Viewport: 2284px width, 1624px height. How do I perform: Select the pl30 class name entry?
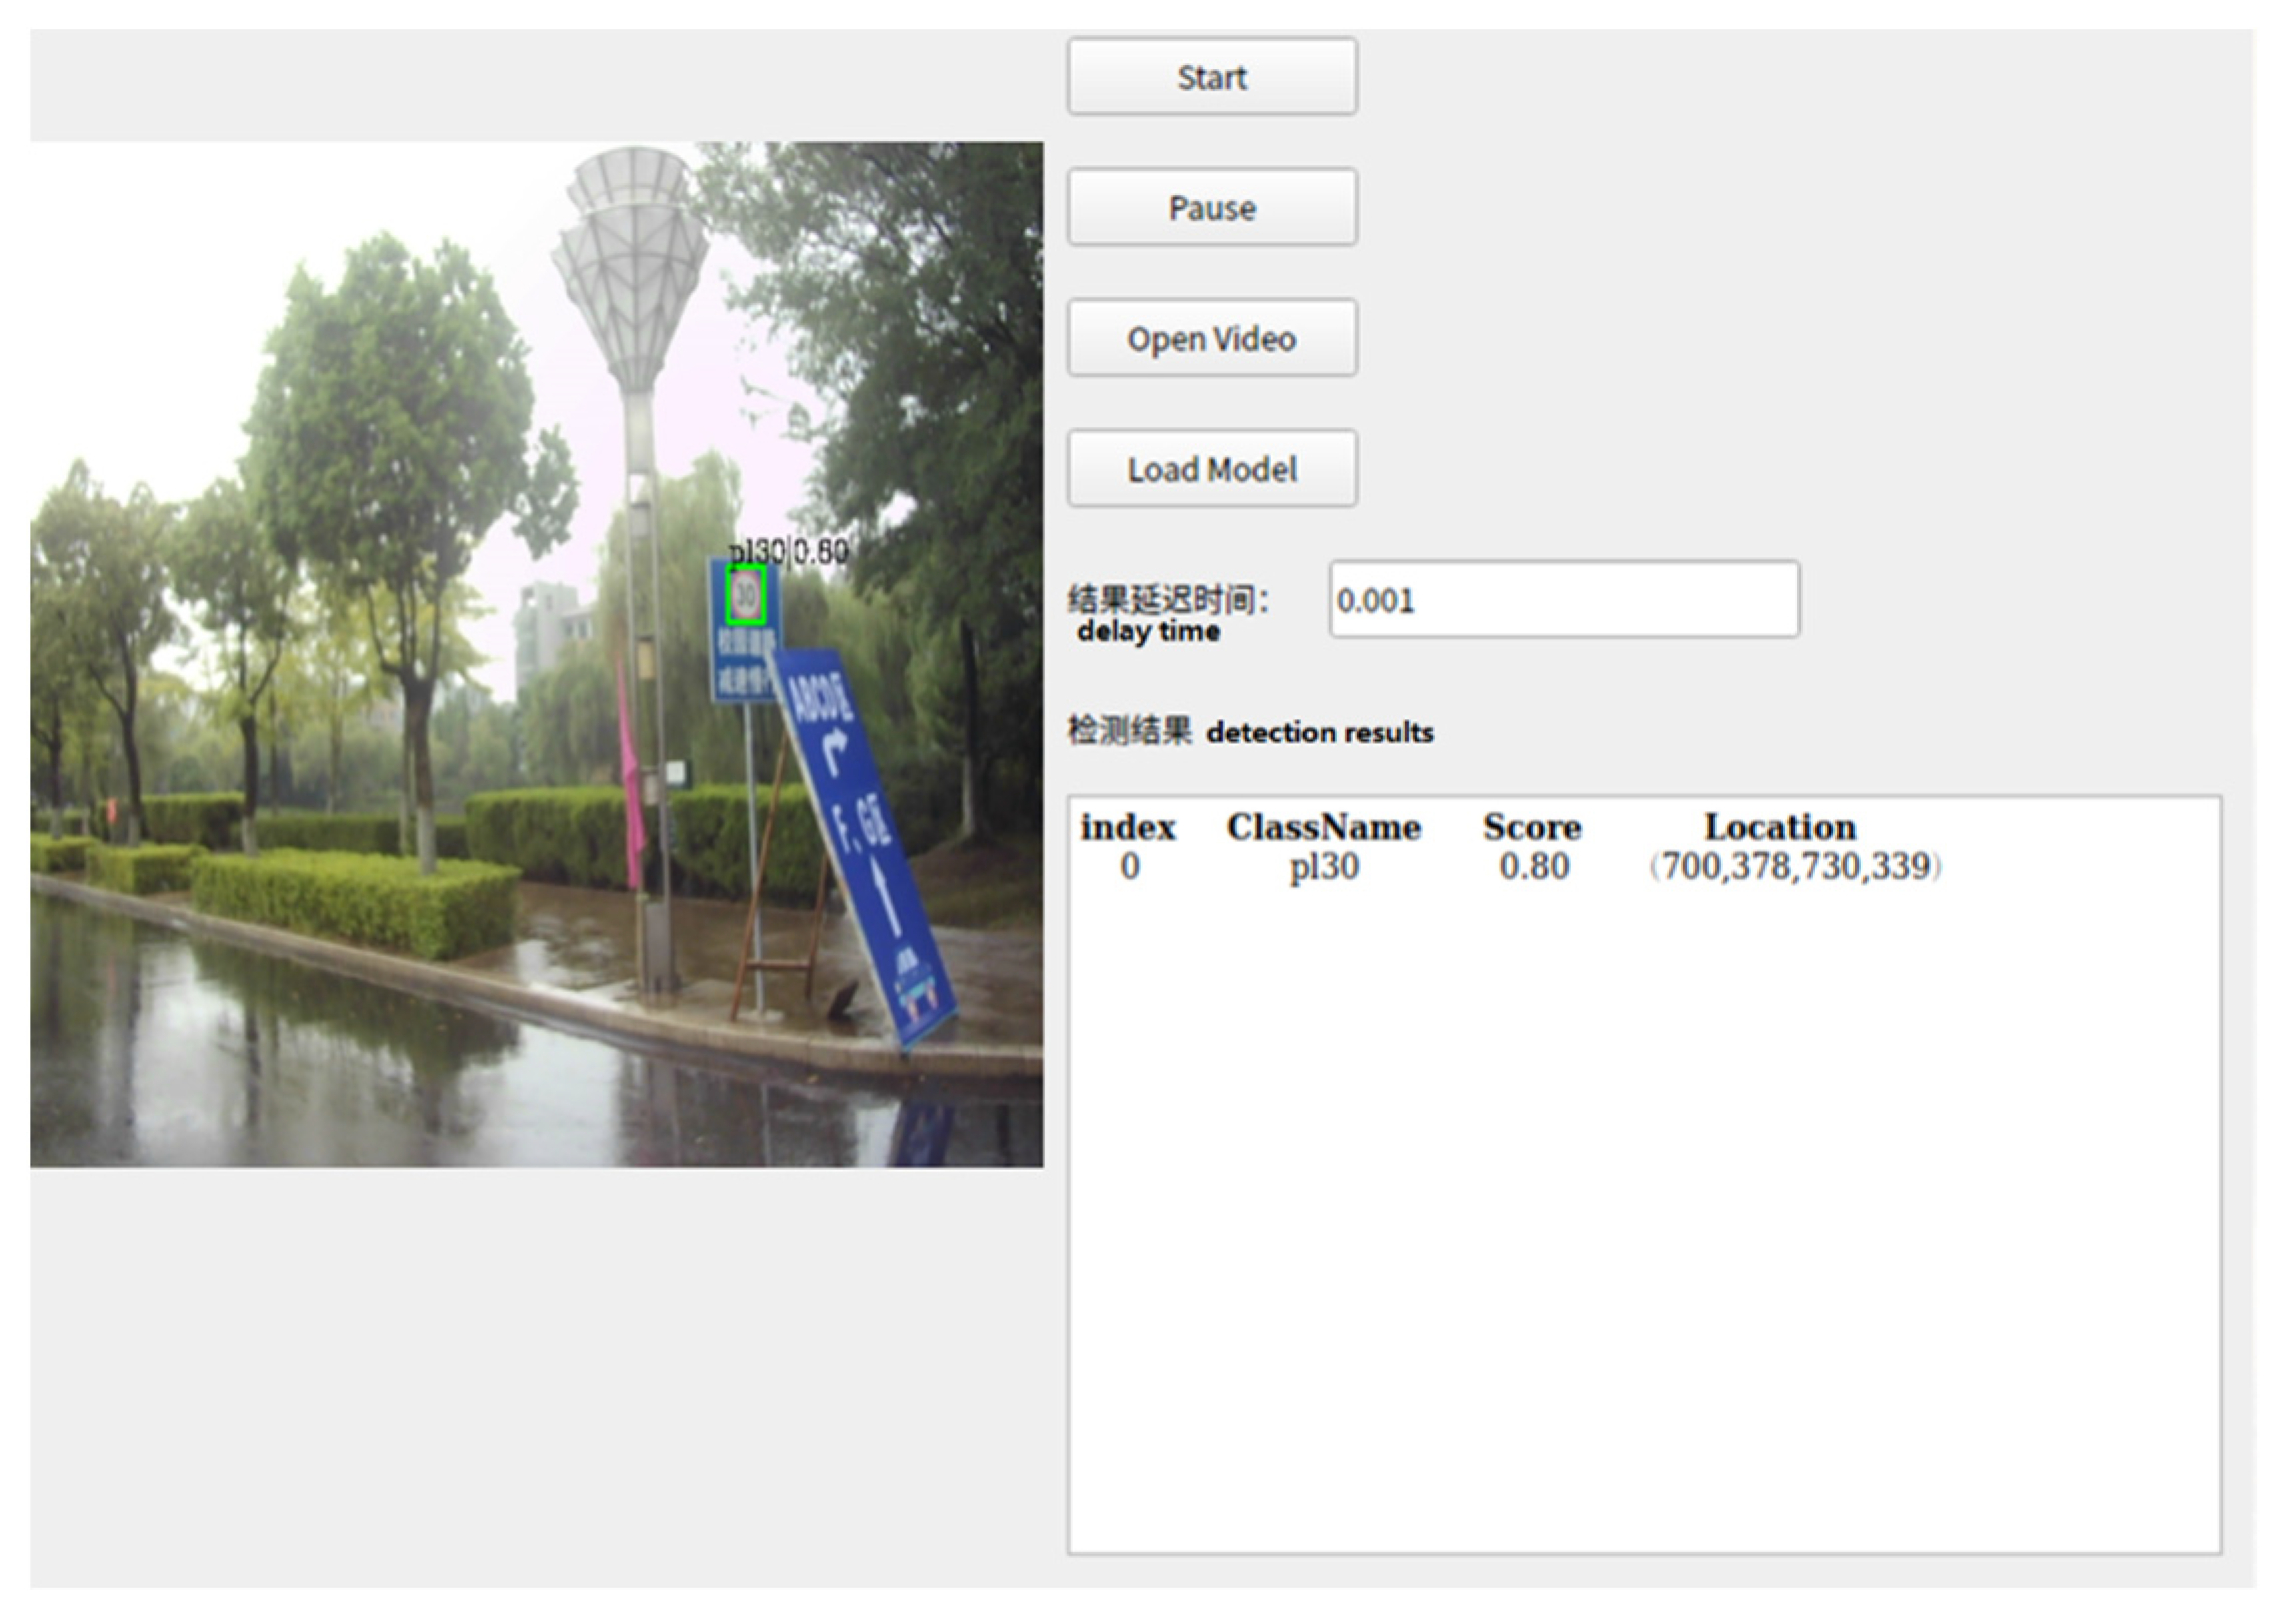coord(1323,866)
